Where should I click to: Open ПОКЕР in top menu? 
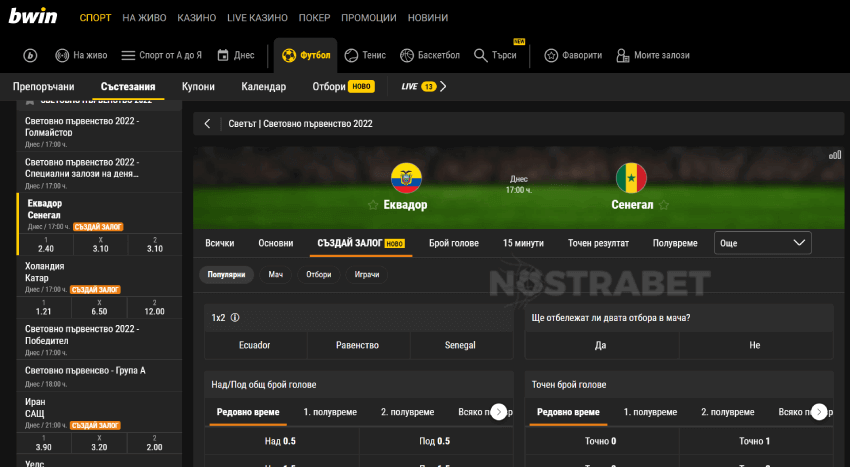coord(314,18)
